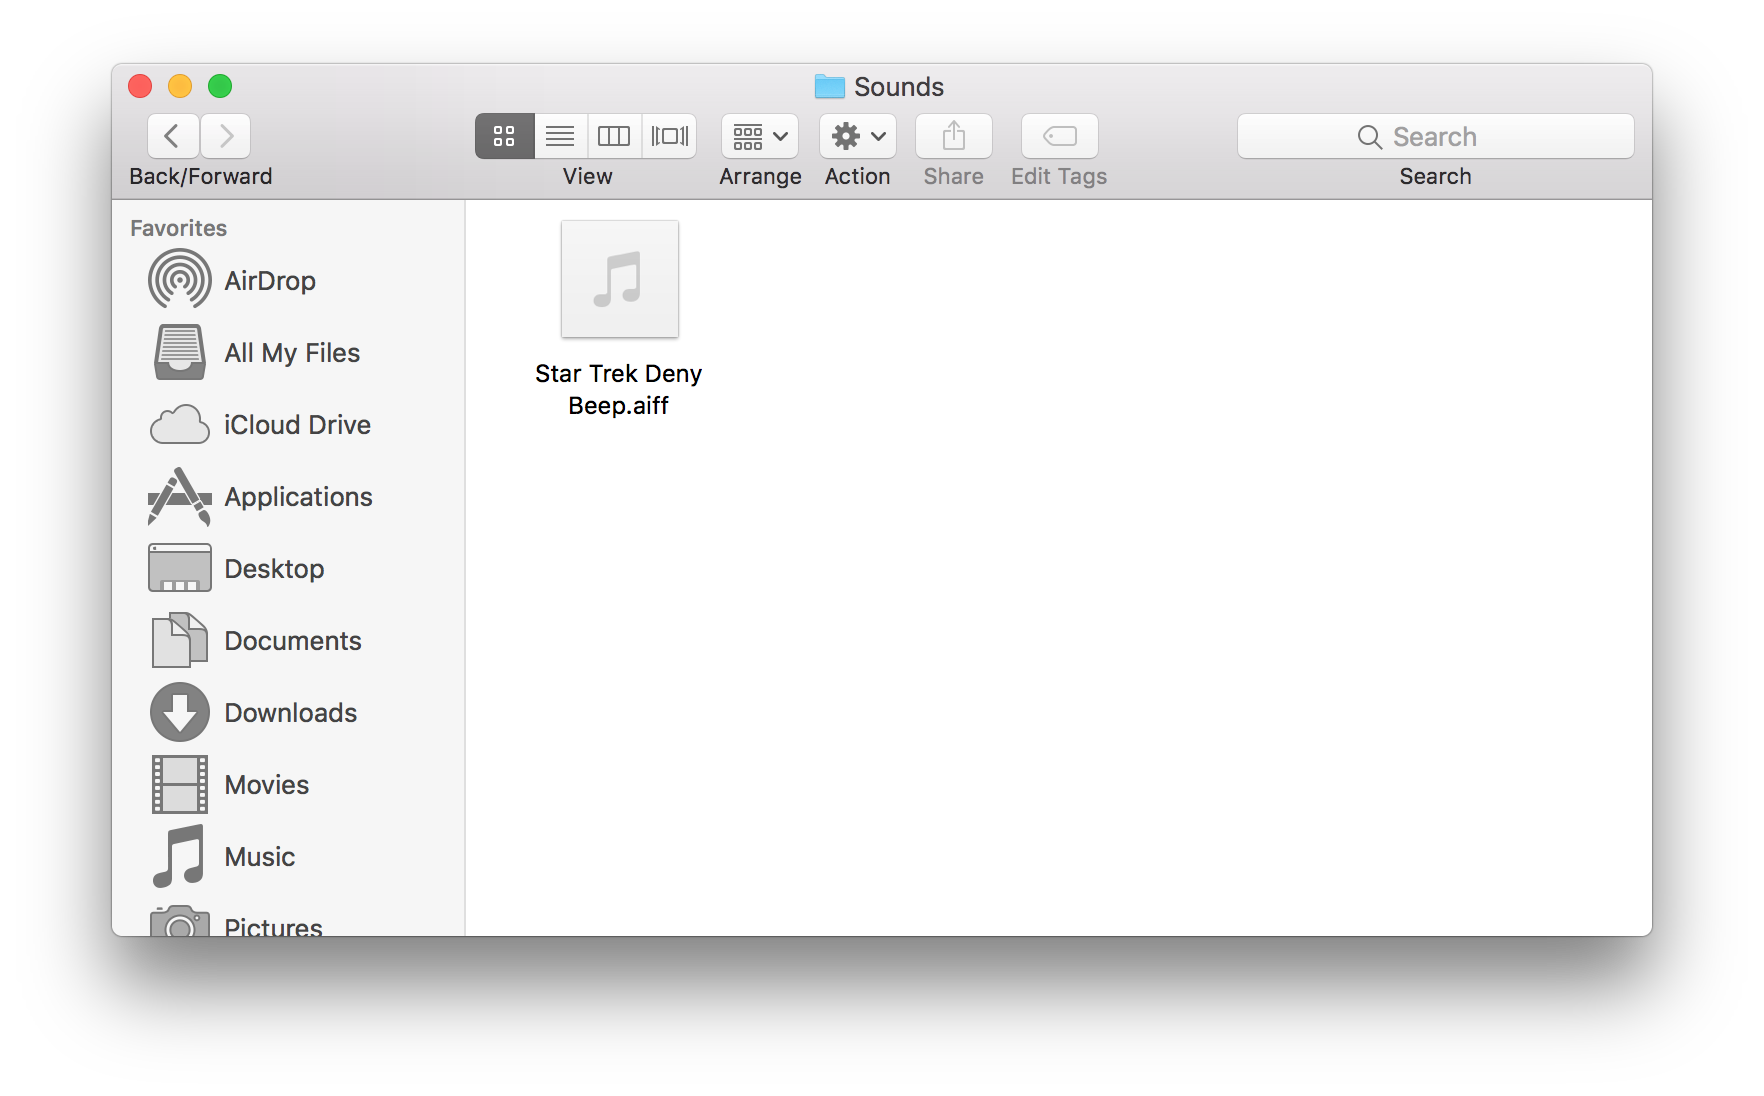Switch to list view
Screen dimensions: 1764x1096
(560, 136)
